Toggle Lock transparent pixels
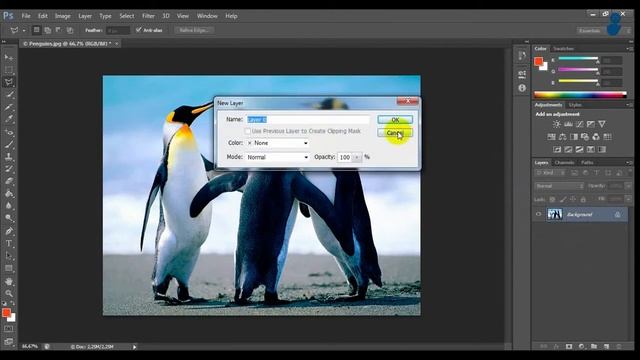The height and width of the screenshot is (360, 640). tap(552, 199)
